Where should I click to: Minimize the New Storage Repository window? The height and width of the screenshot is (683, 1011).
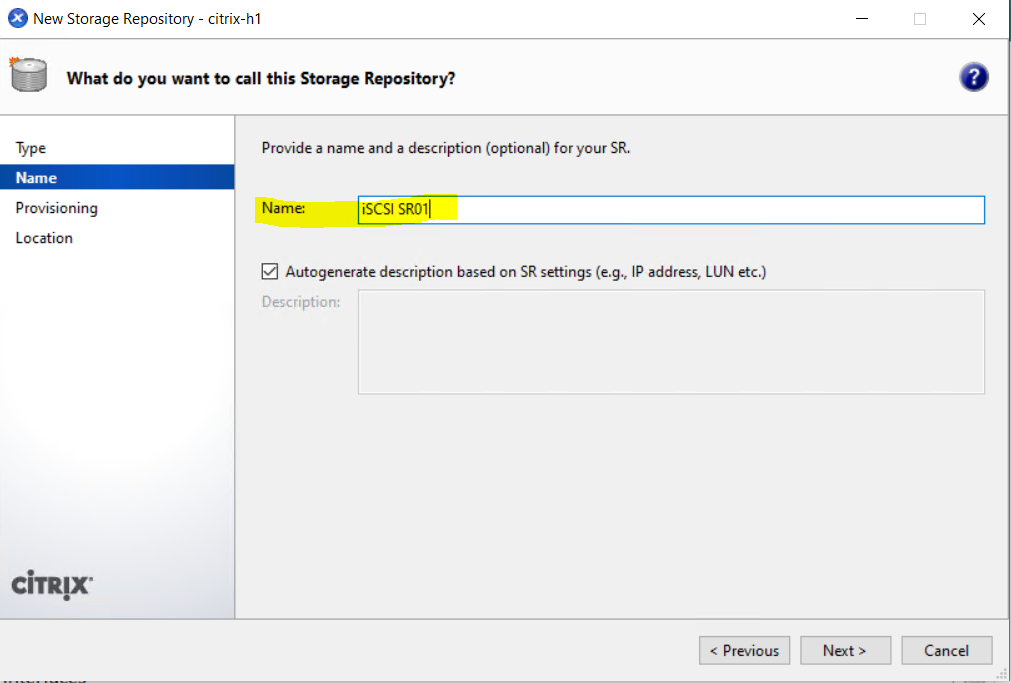[861, 19]
